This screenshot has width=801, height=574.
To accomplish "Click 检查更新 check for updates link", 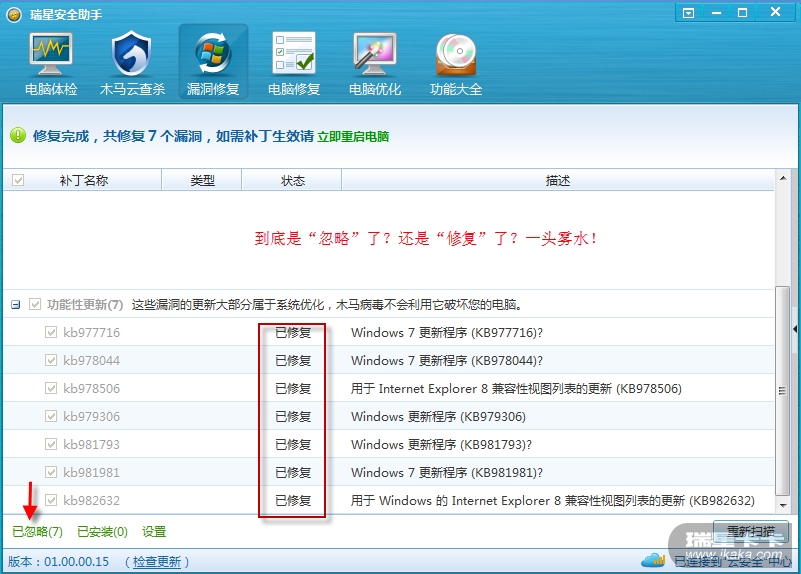I will coord(157,562).
